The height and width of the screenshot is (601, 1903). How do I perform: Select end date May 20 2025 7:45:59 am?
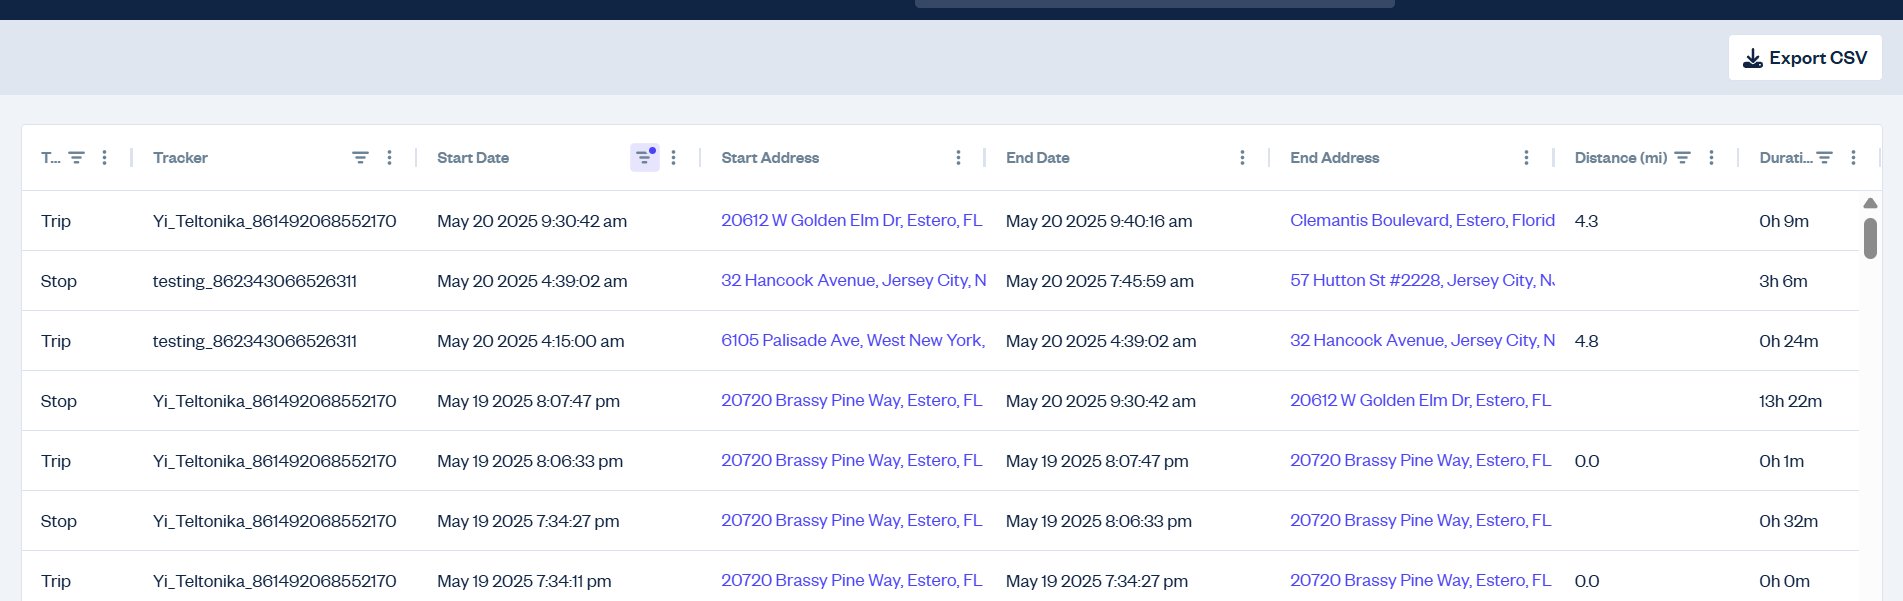click(x=1100, y=281)
